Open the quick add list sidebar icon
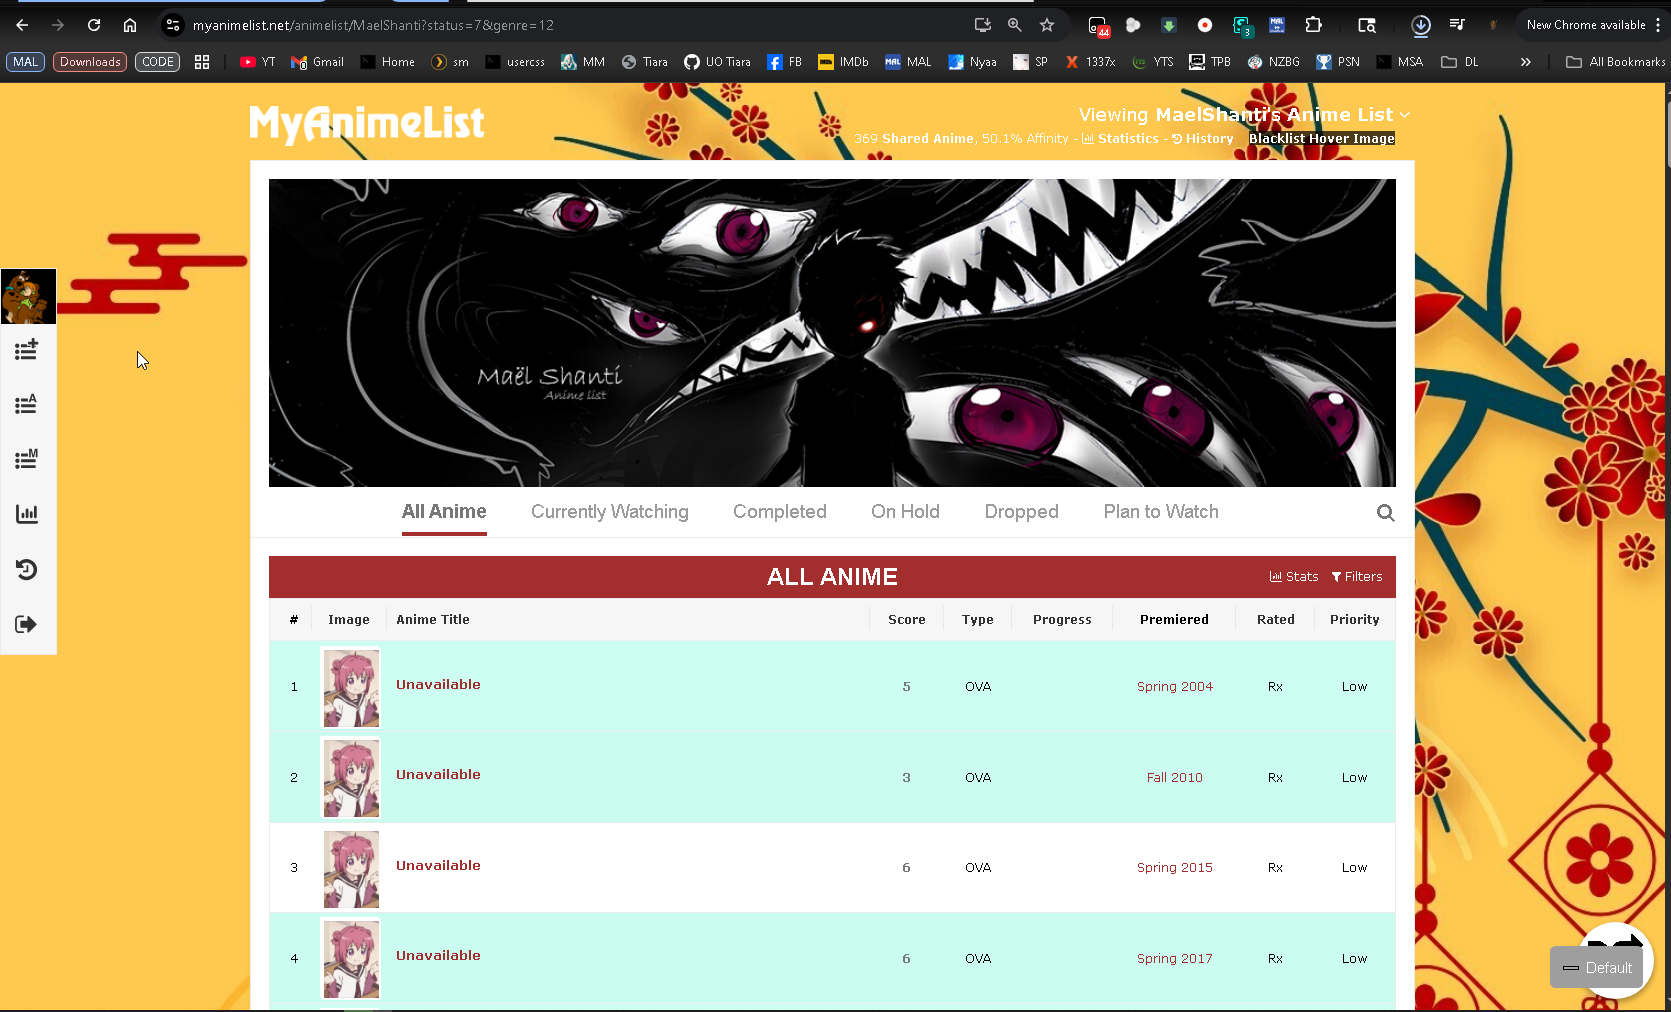Viewport: 1671px width, 1012px height. (27, 350)
